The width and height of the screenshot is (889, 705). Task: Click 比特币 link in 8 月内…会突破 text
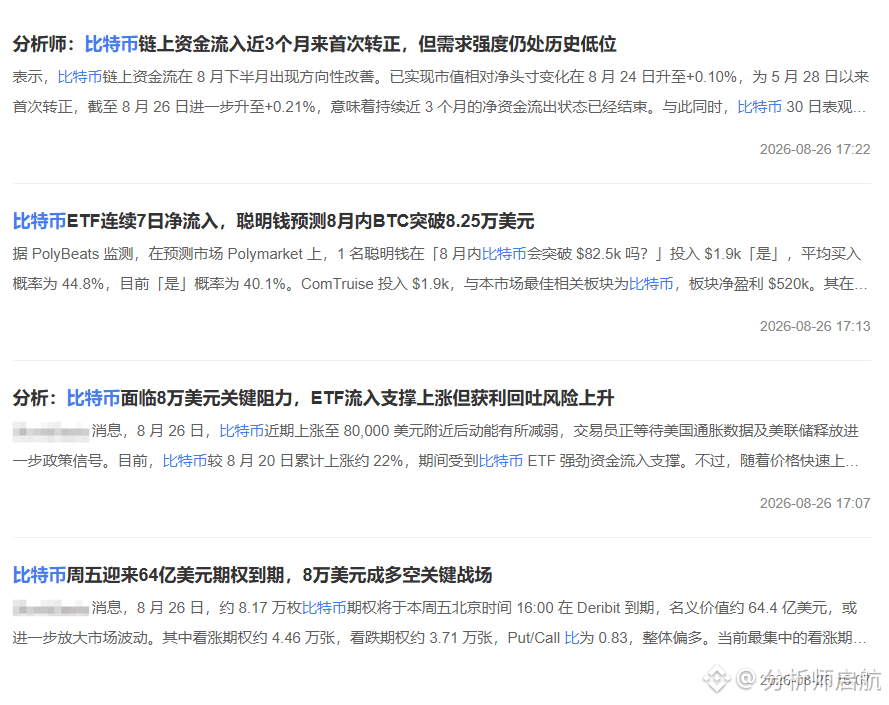(504, 254)
